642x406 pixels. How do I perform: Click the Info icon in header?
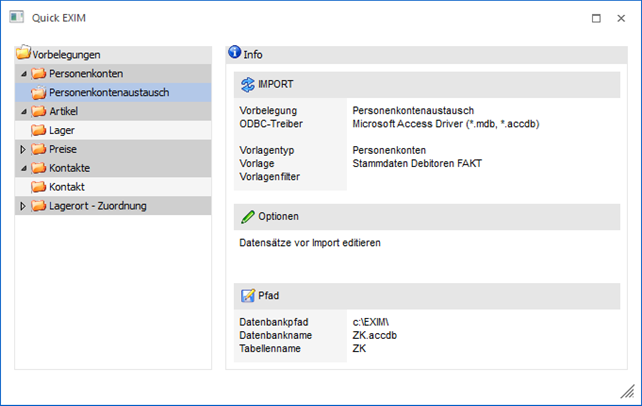coord(235,53)
